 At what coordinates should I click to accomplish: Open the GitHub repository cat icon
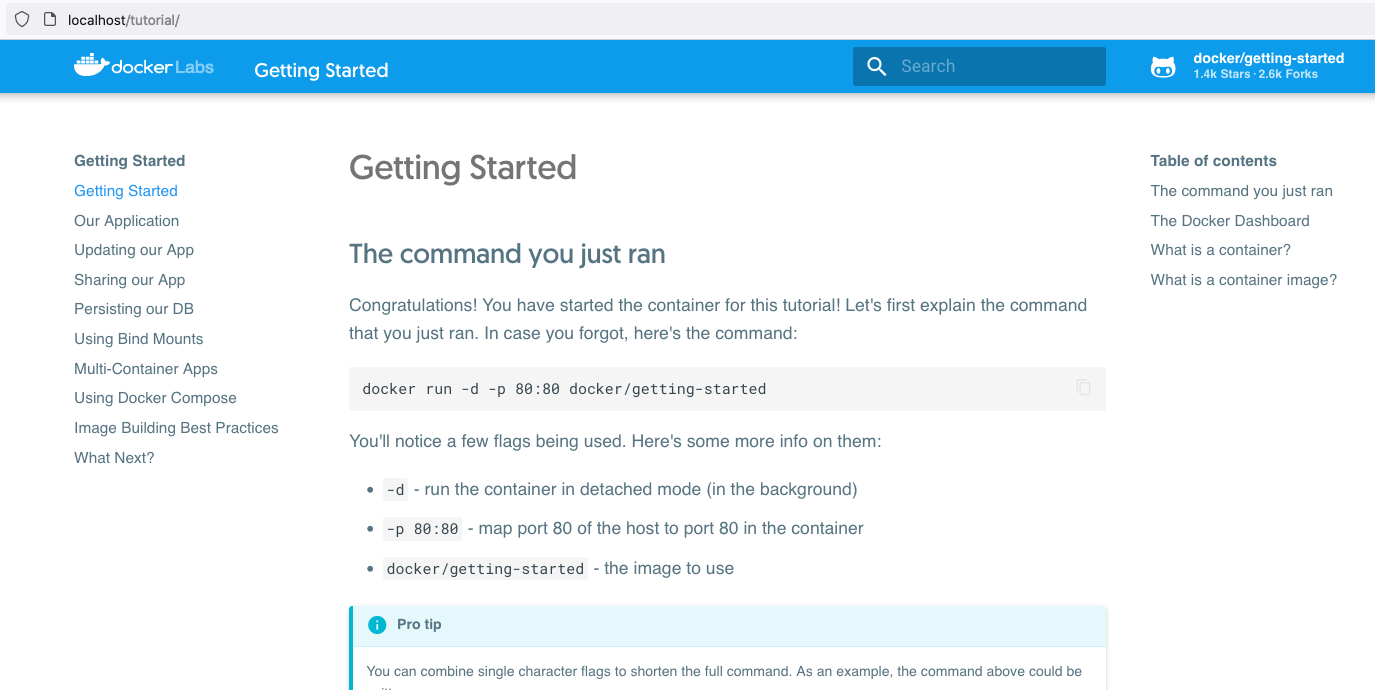pyautogui.click(x=1163, y=67)
